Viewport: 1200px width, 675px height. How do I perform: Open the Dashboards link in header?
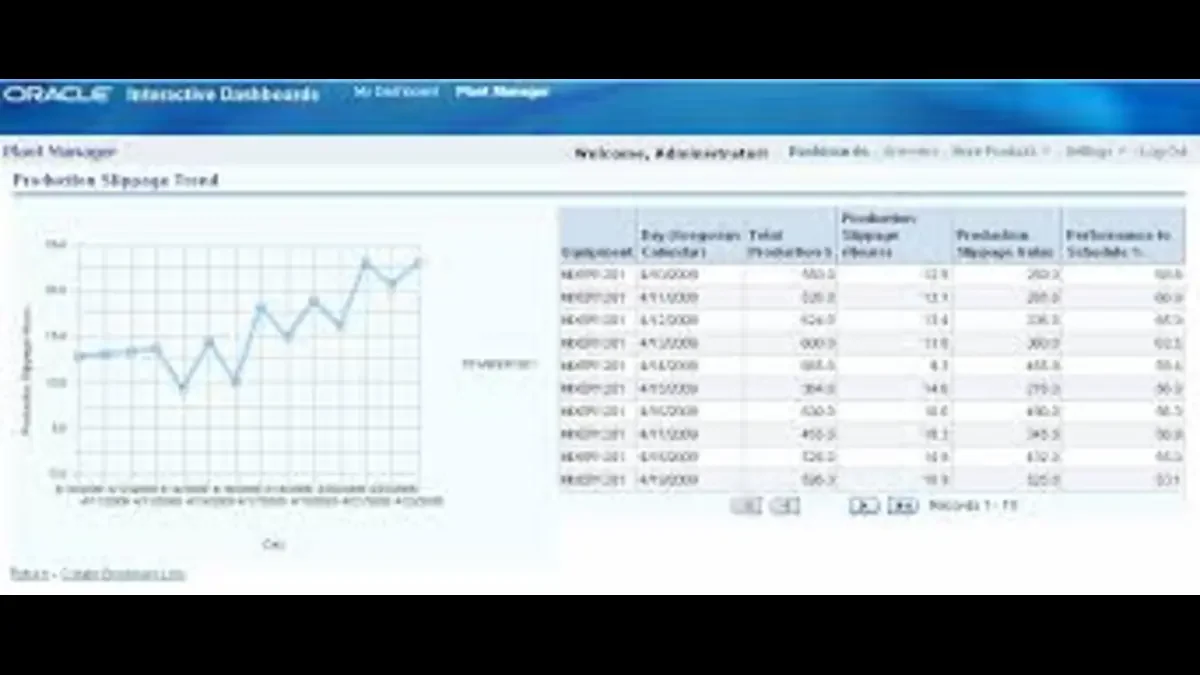(829, 151)
